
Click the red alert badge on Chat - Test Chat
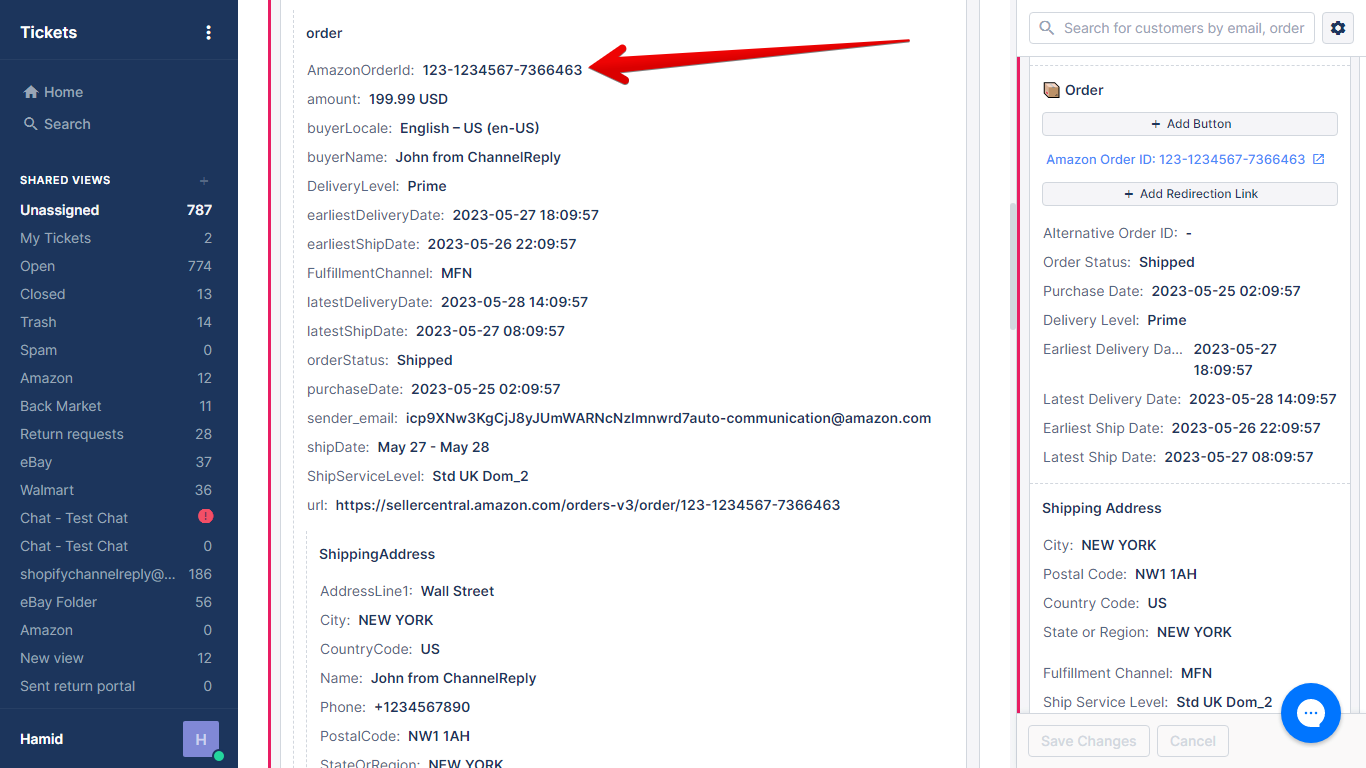click(205, 517)
